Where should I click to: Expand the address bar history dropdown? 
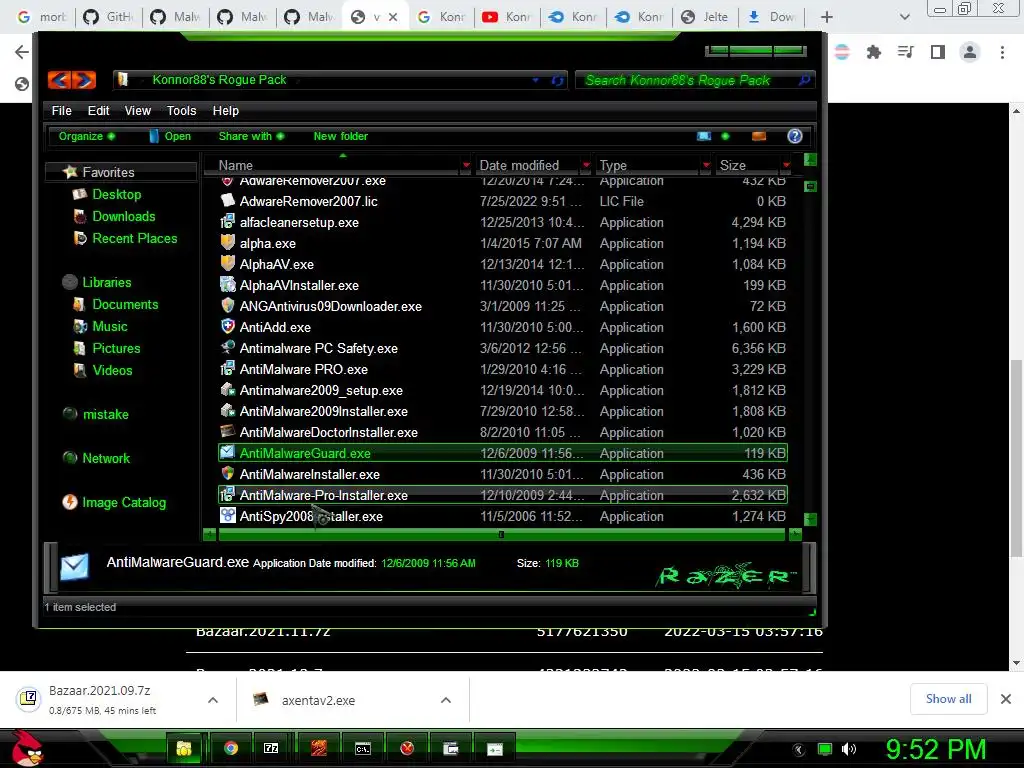point(536,80)
